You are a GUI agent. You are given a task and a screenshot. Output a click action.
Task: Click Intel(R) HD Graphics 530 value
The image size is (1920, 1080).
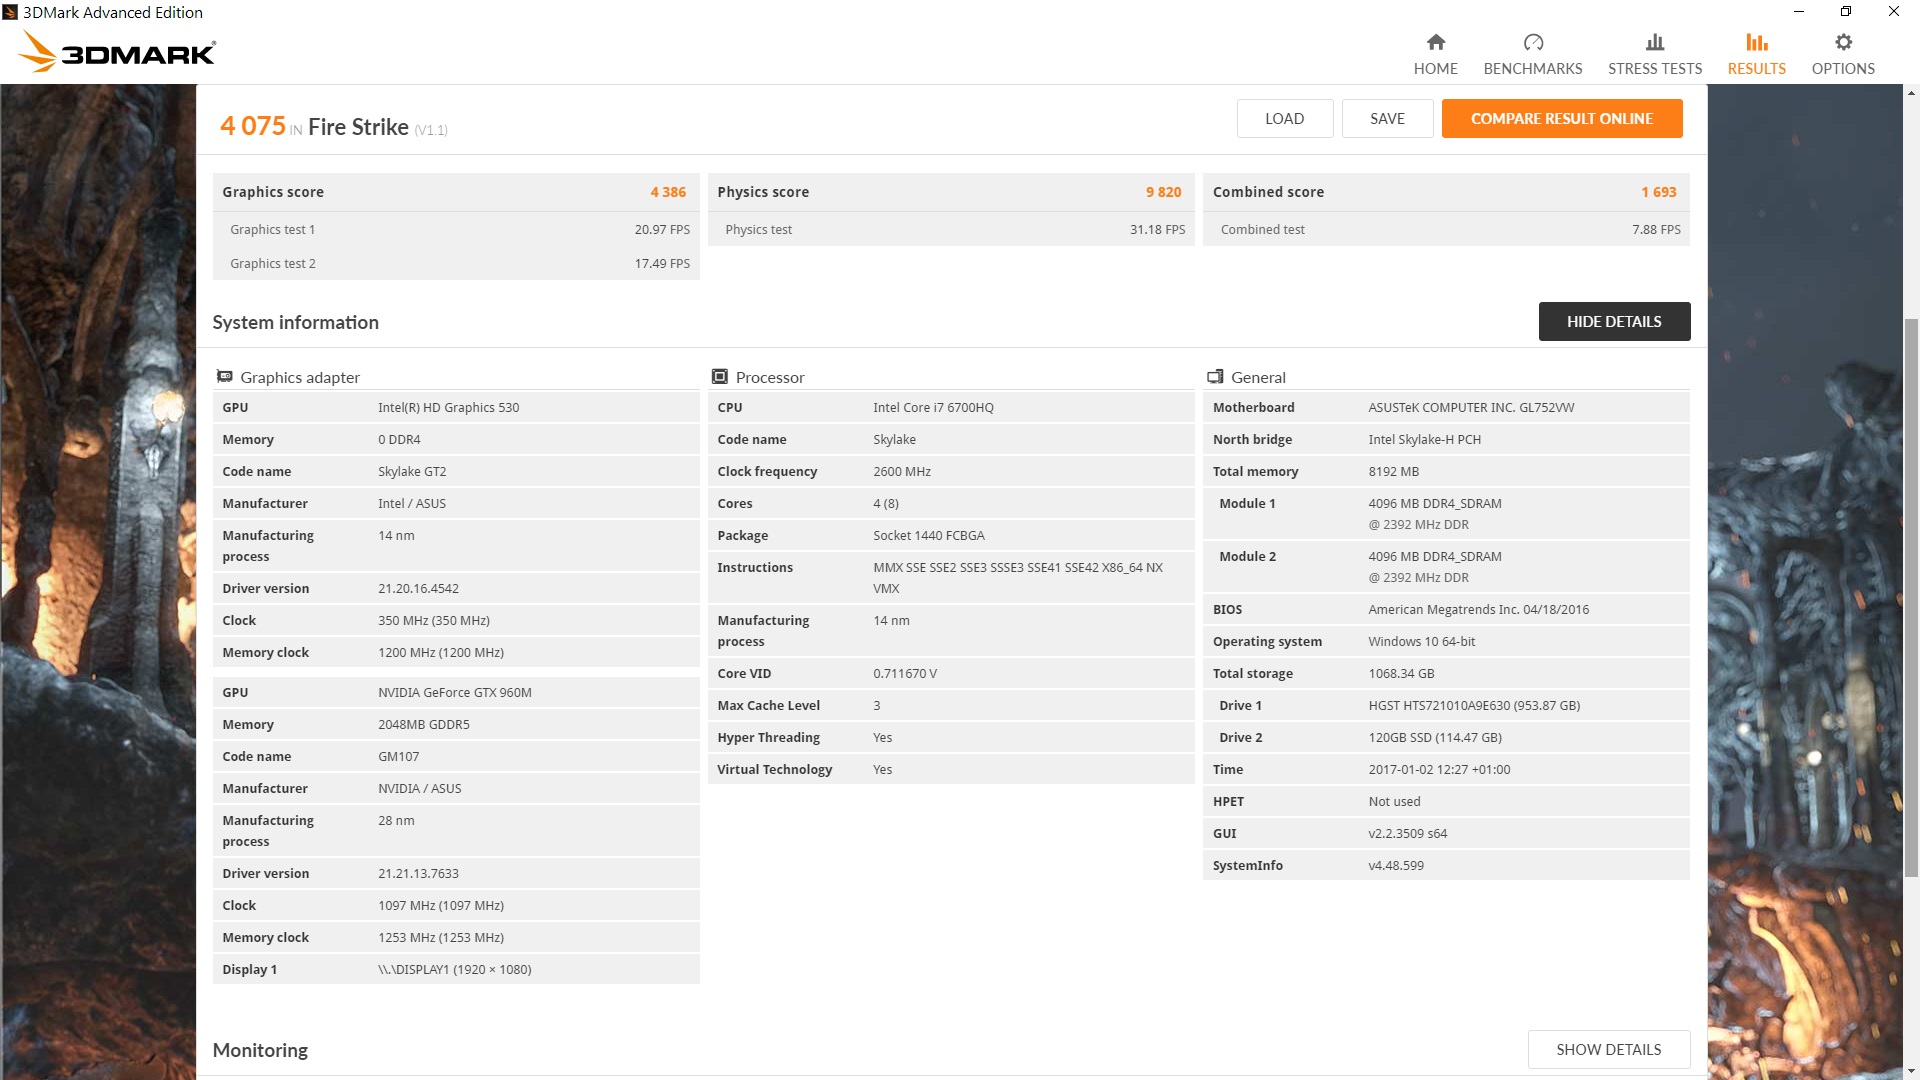click(448, 407)
